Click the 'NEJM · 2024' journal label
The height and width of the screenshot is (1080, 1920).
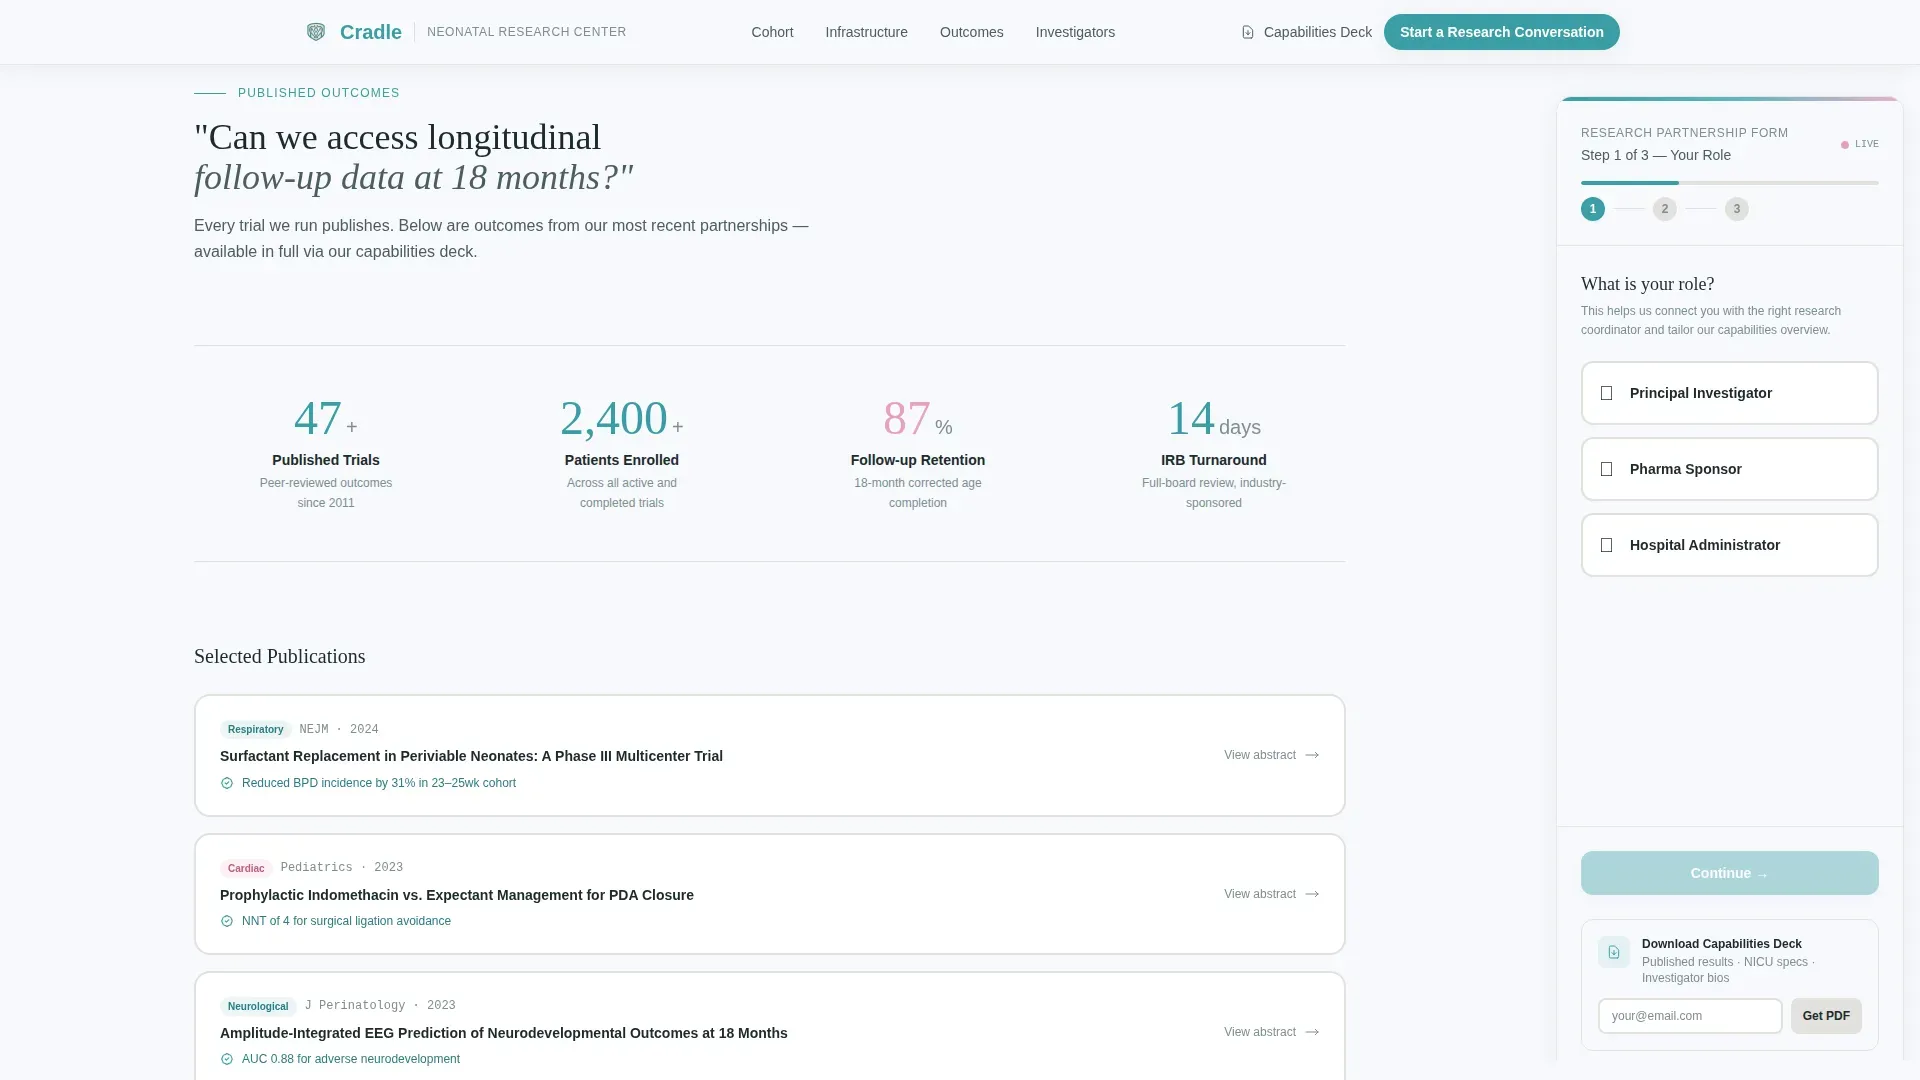pyautogui.click(x=339, y=730)
